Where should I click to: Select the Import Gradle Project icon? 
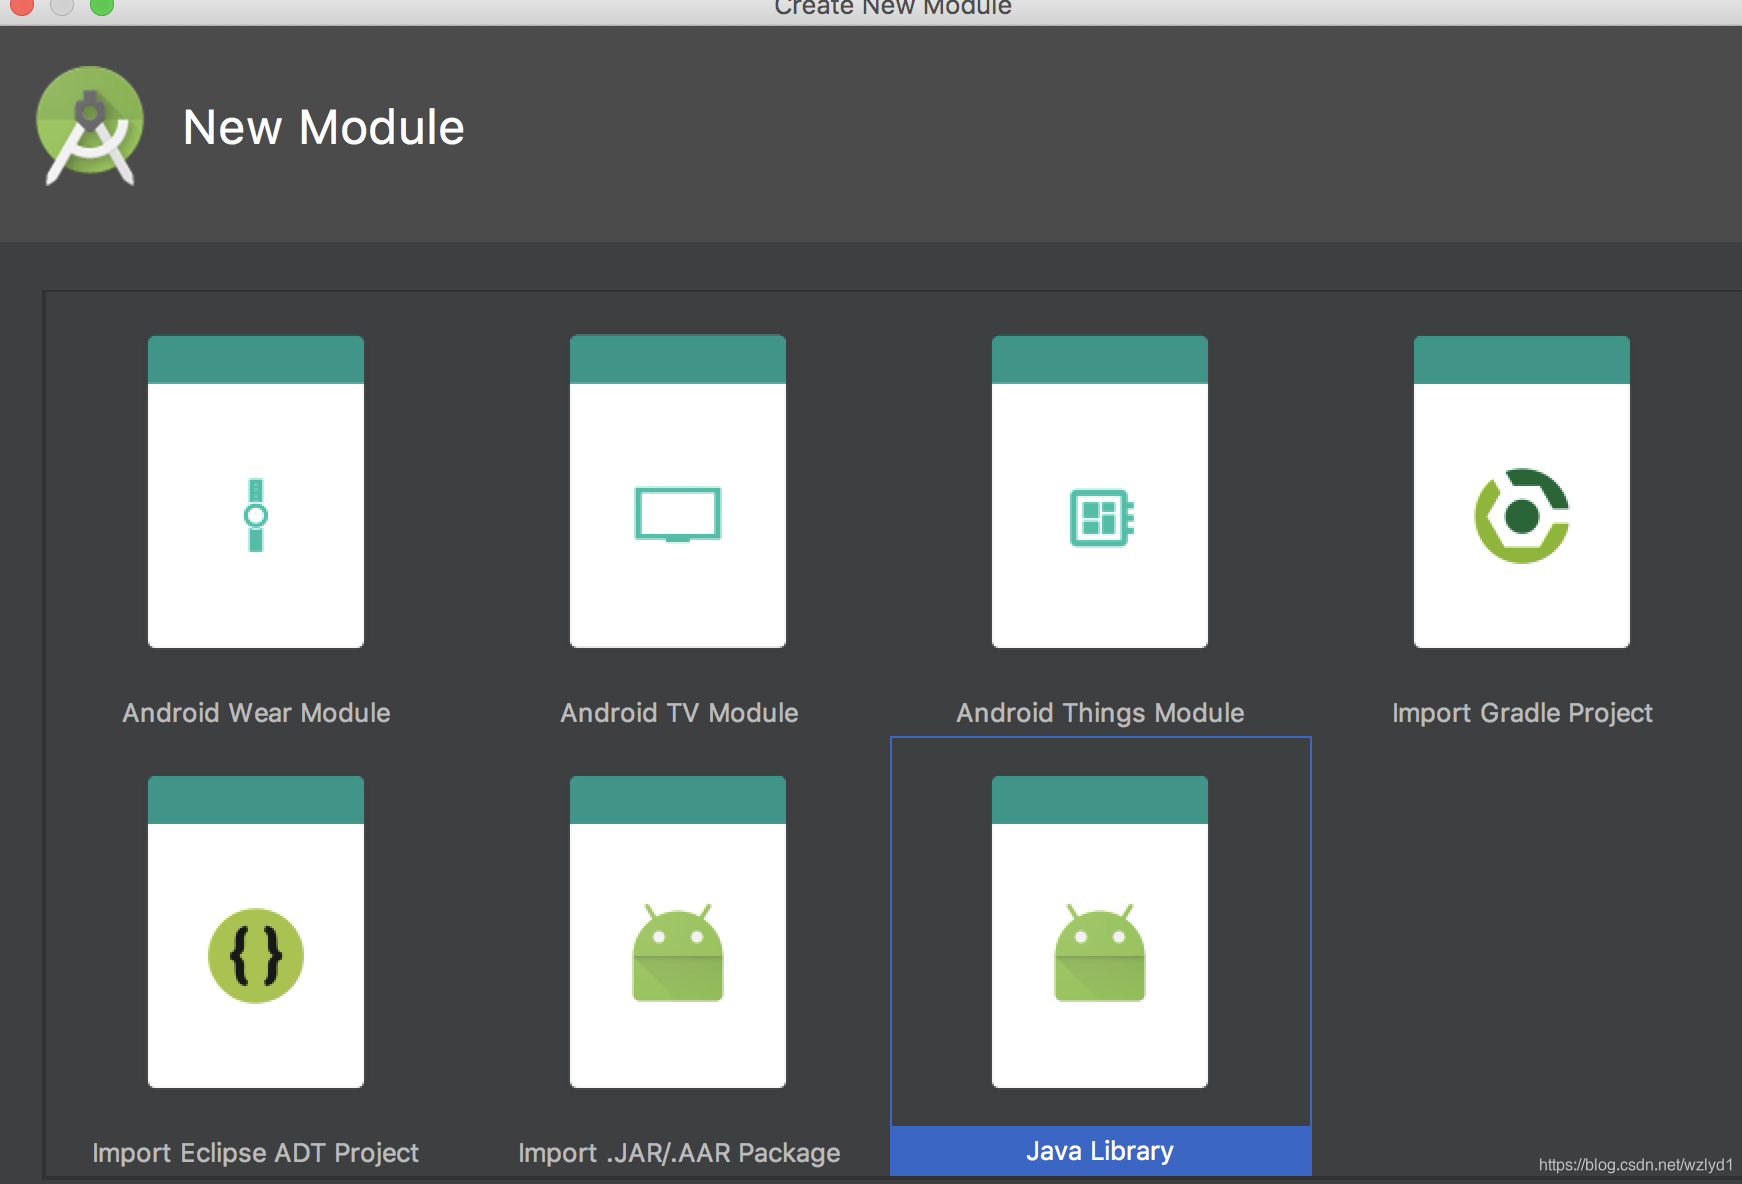tap(1522, 516)
